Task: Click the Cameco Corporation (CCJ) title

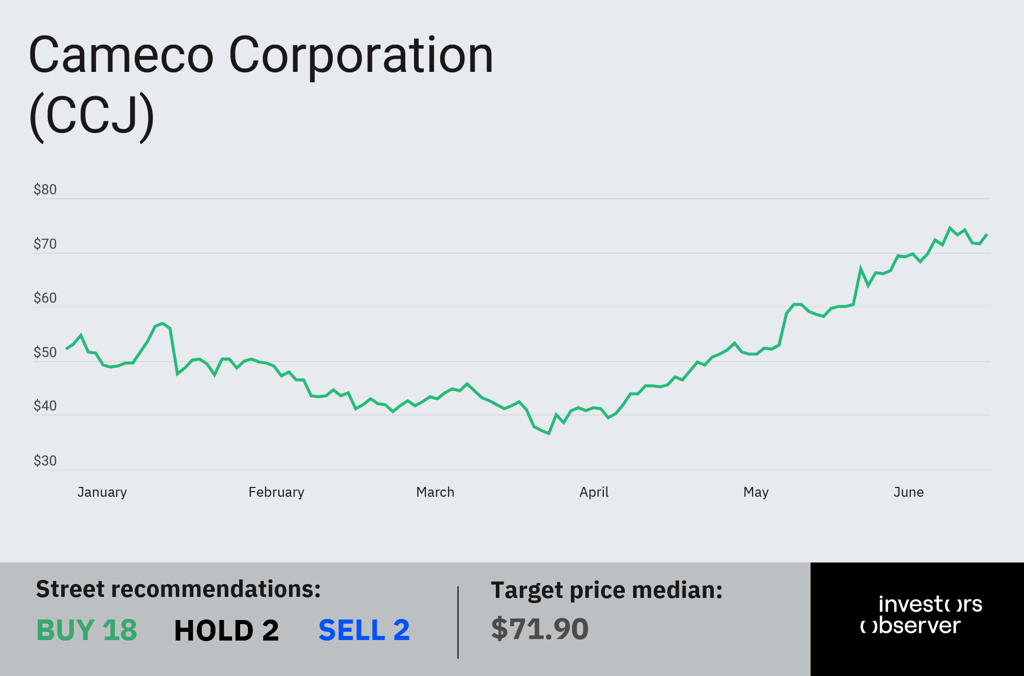Action: pos(261,86)
